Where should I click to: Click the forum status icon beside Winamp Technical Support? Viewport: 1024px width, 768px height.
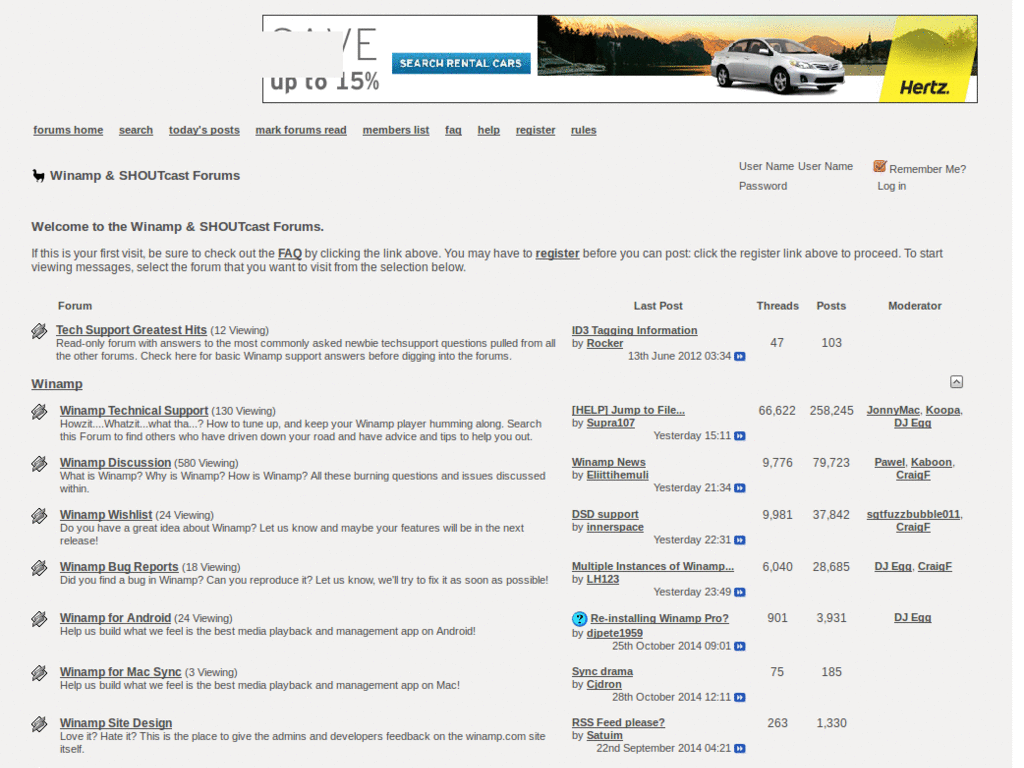coord(39,412)
